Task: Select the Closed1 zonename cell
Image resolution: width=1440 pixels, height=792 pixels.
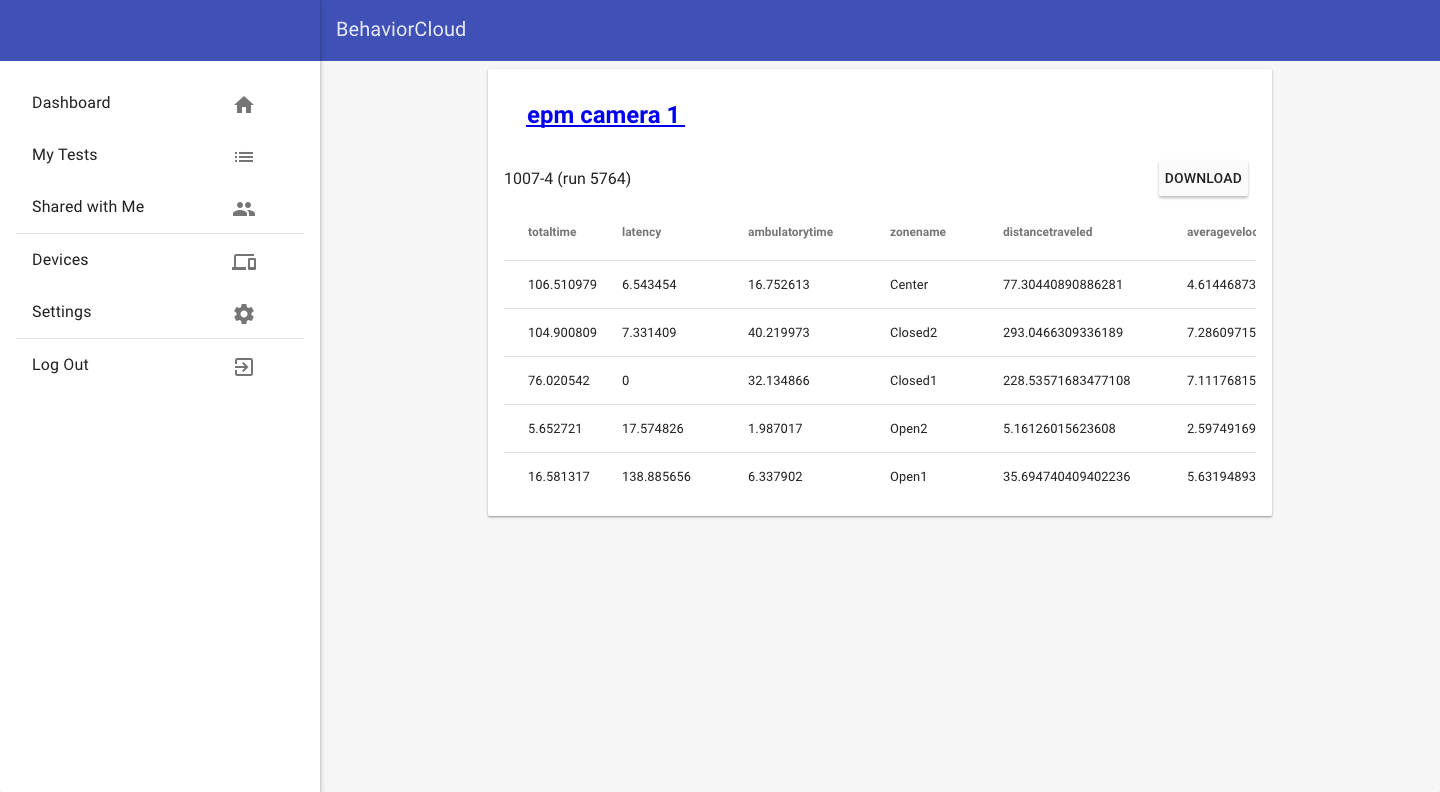Action: 913,381
